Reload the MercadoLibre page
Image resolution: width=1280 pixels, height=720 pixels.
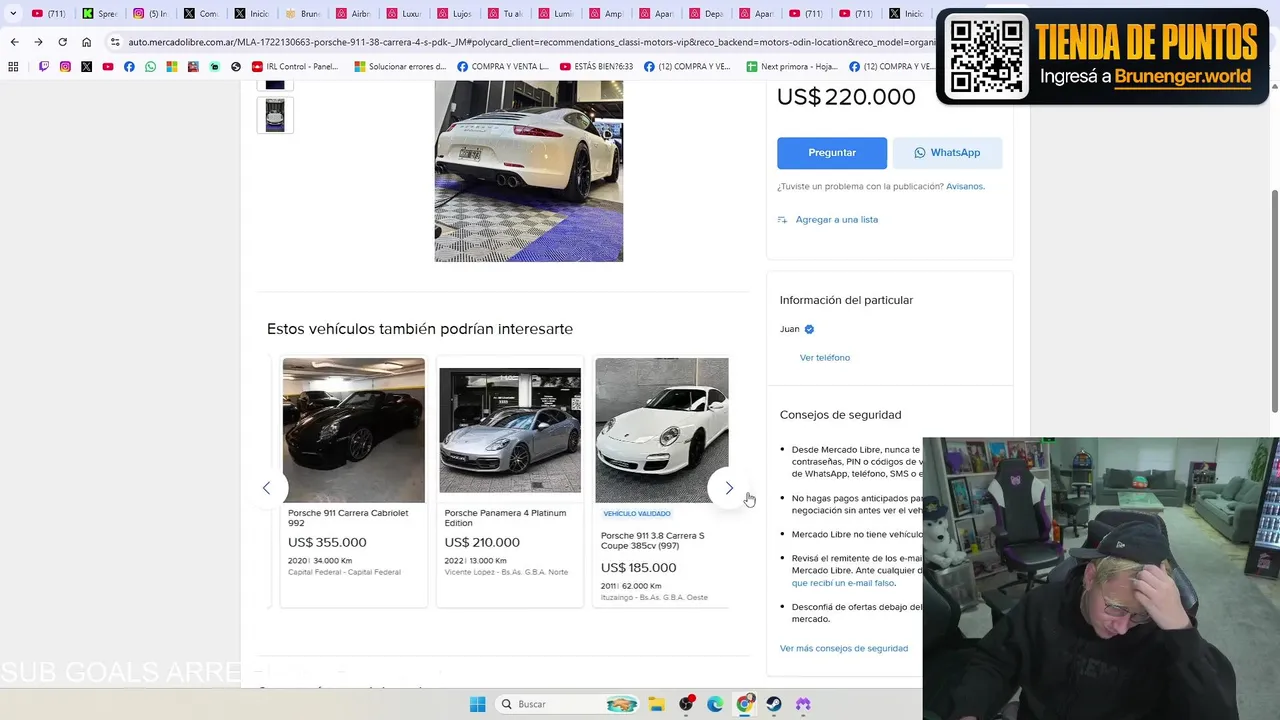coord(62,42)
